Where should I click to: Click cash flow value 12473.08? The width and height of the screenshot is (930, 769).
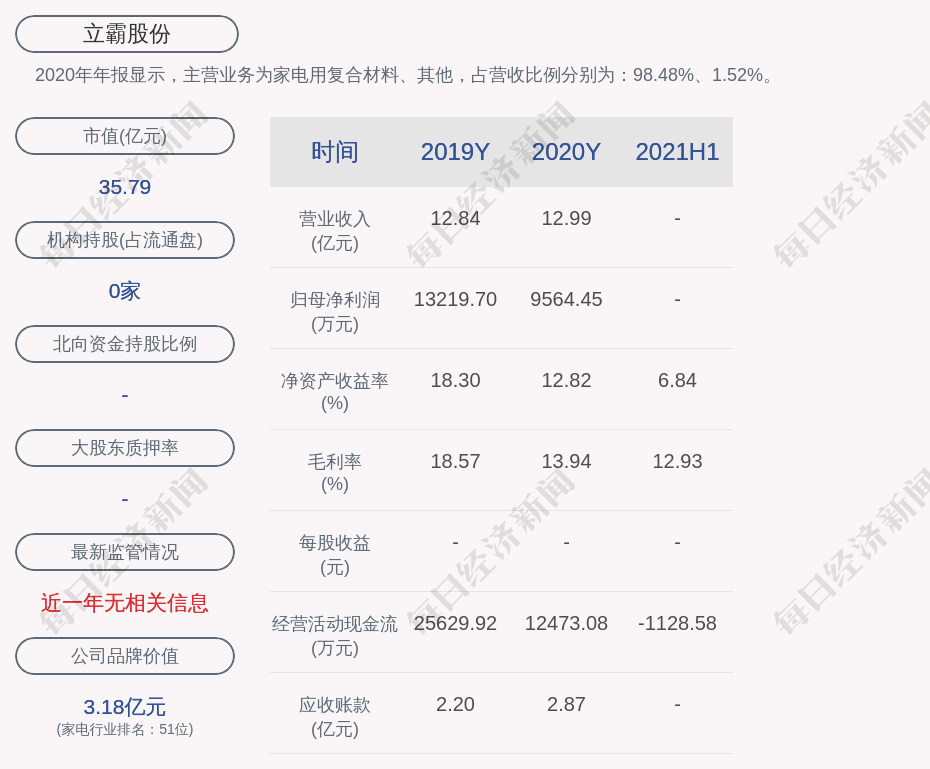coord(566,623)
